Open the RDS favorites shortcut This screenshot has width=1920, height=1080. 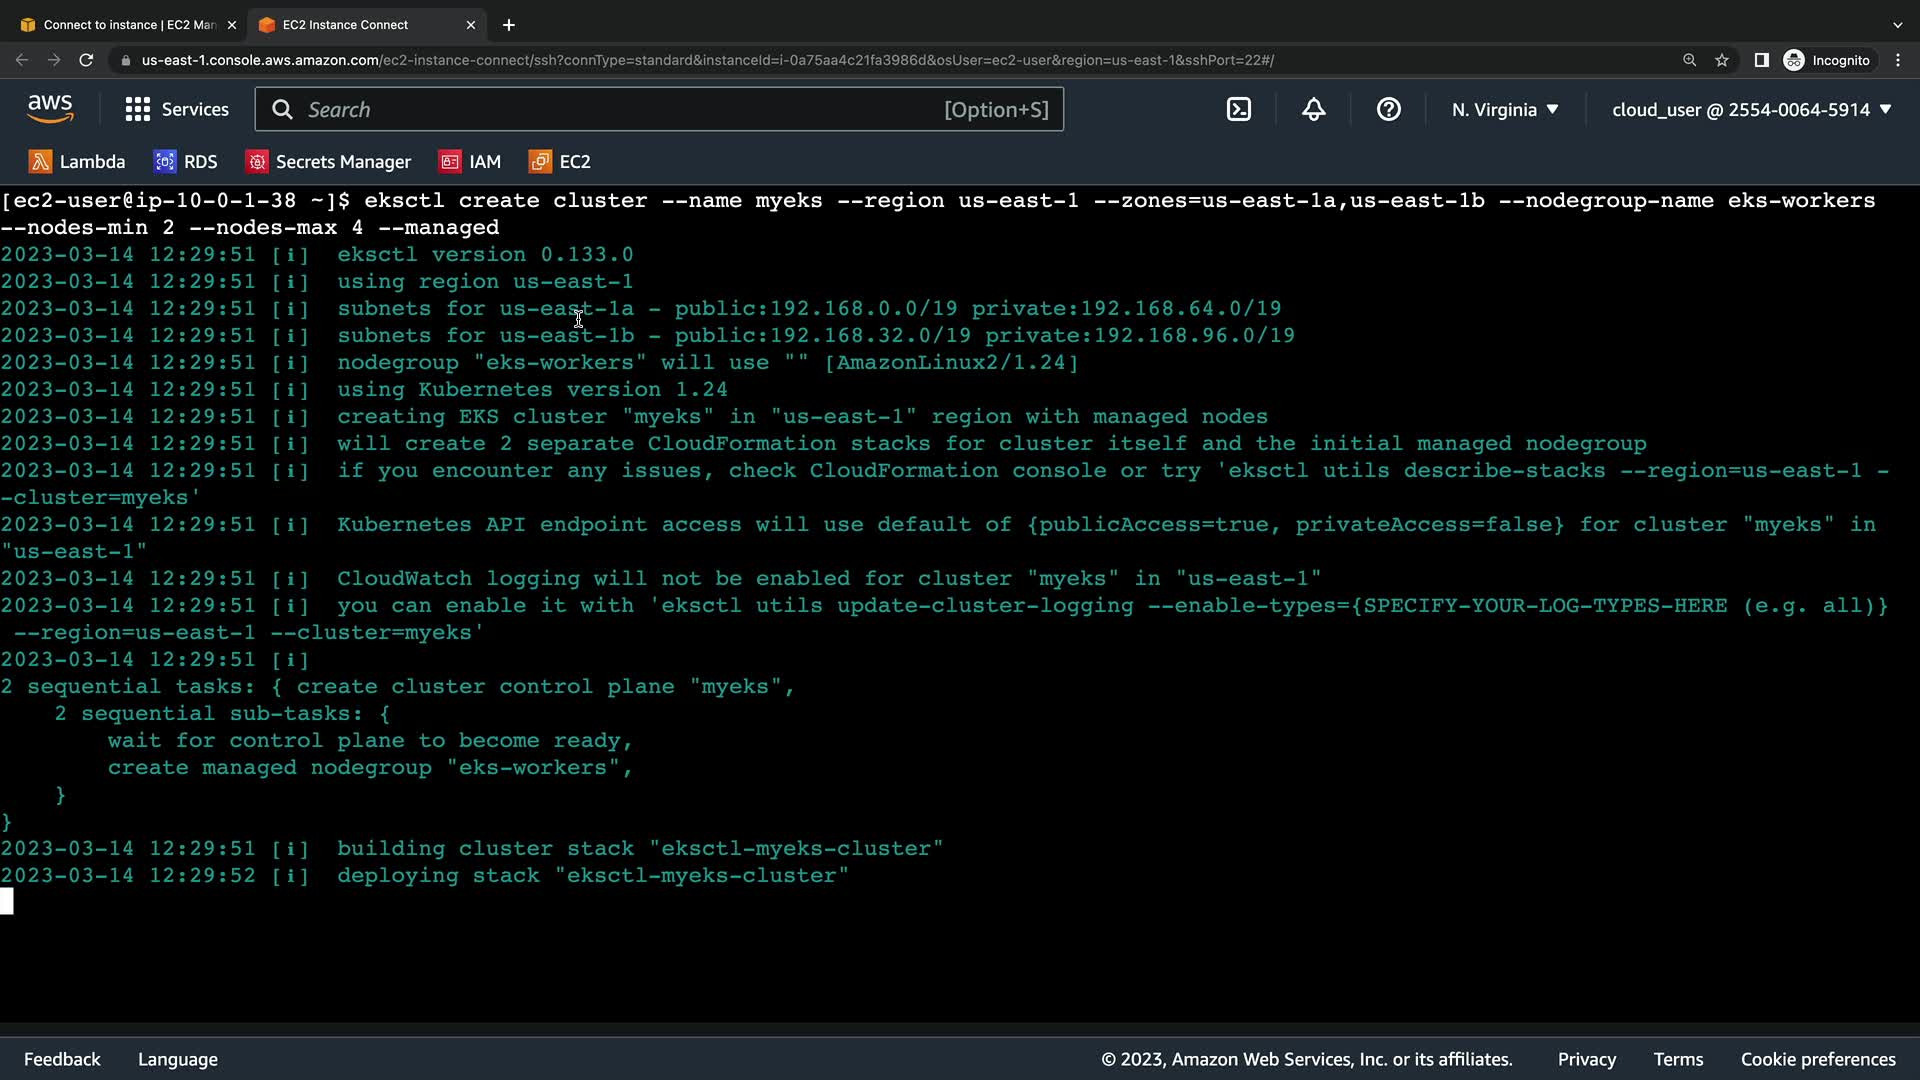pos(186,162)
